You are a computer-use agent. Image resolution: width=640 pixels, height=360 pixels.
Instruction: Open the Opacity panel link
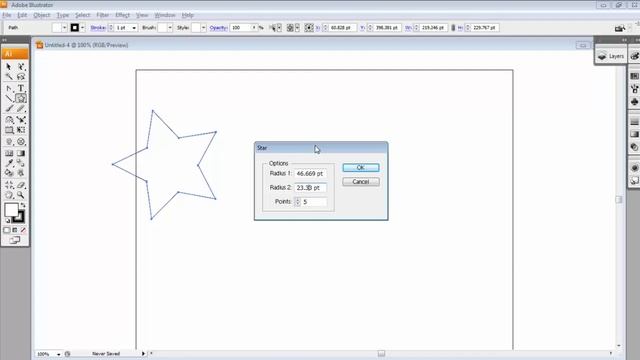click(x=218, y=28)
